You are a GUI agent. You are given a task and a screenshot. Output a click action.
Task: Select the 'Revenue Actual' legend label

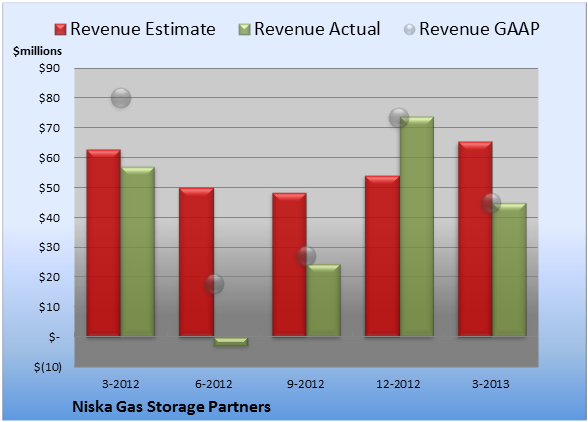point(317,29)
